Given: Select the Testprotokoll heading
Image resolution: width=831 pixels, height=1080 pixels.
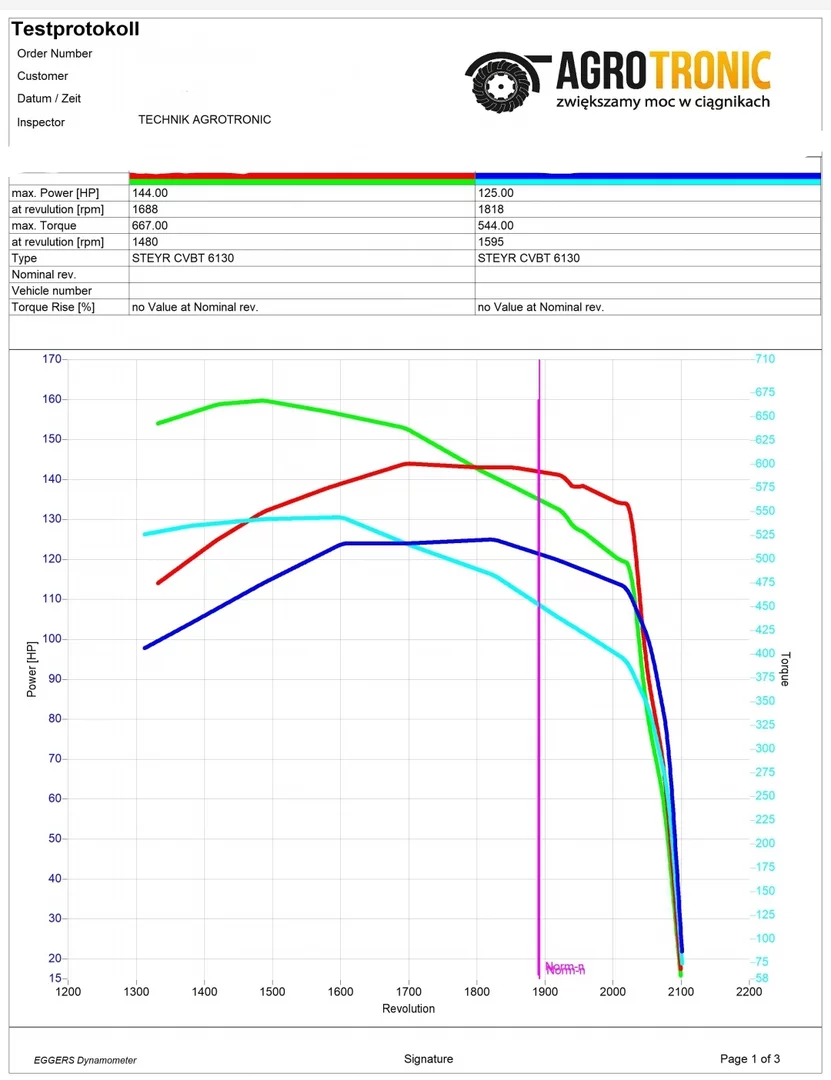Looking at the screenshot, I should pyautogui.click(x=75, y=29).
